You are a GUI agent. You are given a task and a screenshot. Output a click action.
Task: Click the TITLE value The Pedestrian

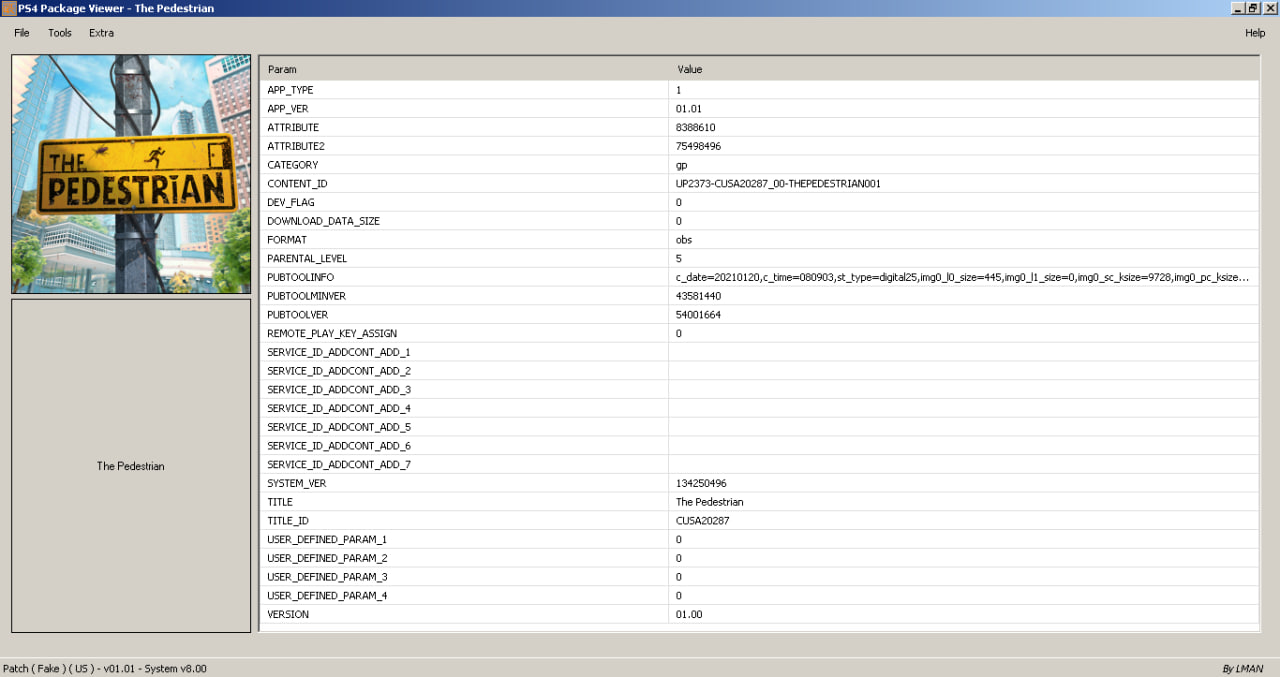point(709,502)
